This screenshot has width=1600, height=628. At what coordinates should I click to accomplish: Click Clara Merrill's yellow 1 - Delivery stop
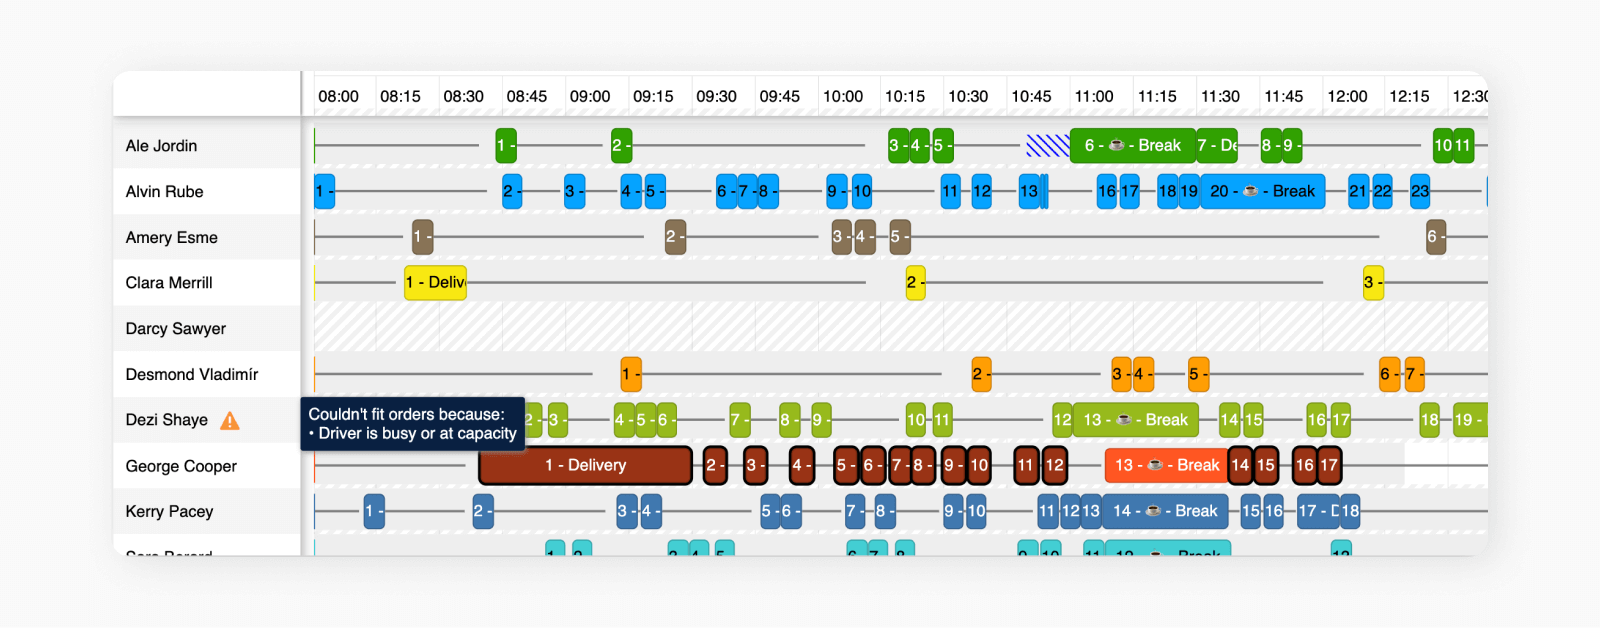coord(435,283)
